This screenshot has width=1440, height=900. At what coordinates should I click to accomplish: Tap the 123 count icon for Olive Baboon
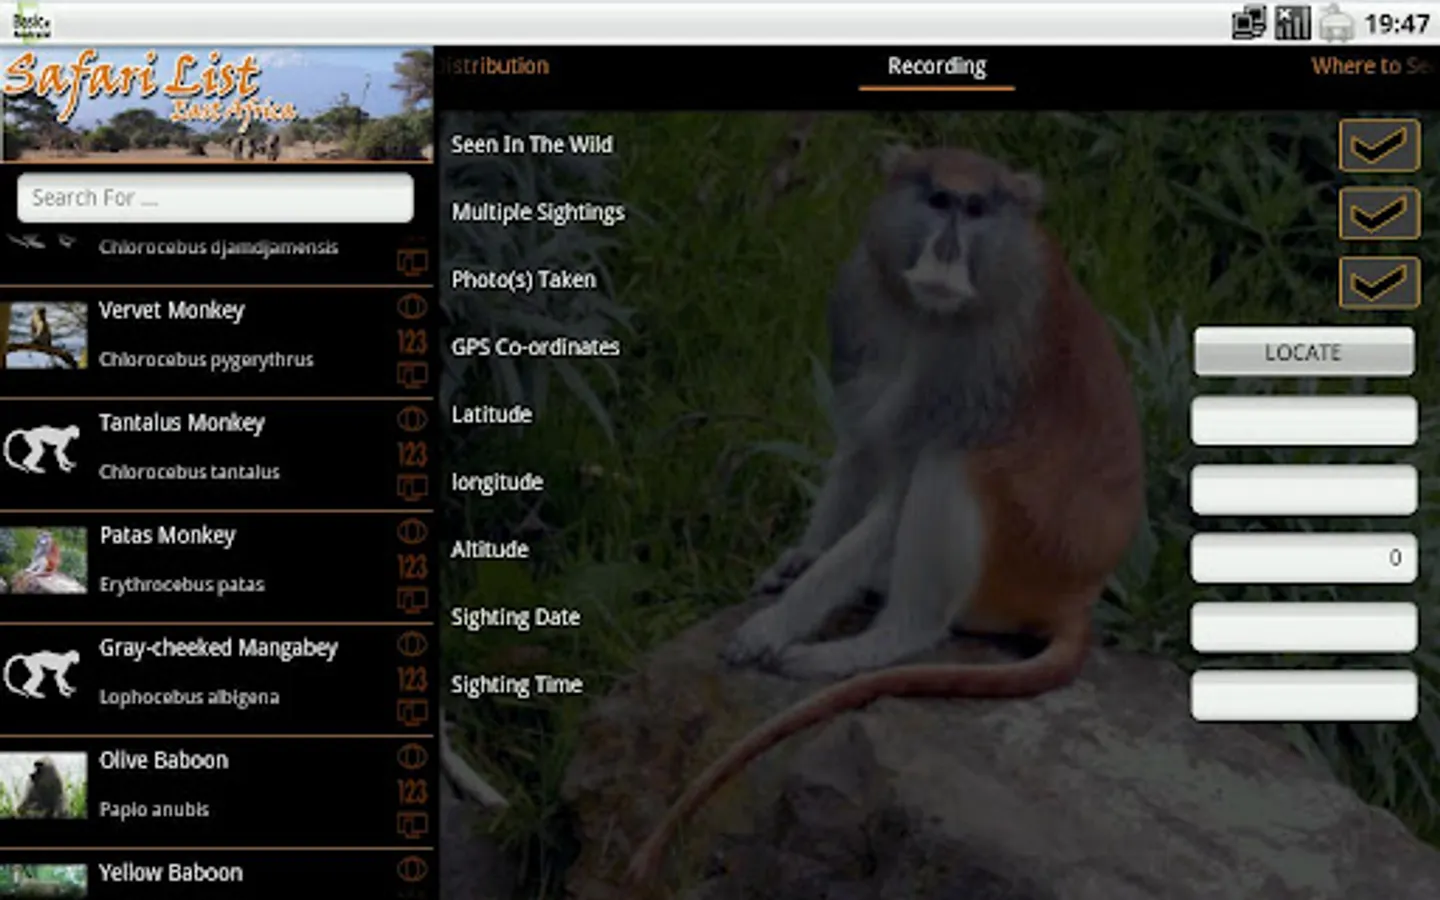(412, 792)
